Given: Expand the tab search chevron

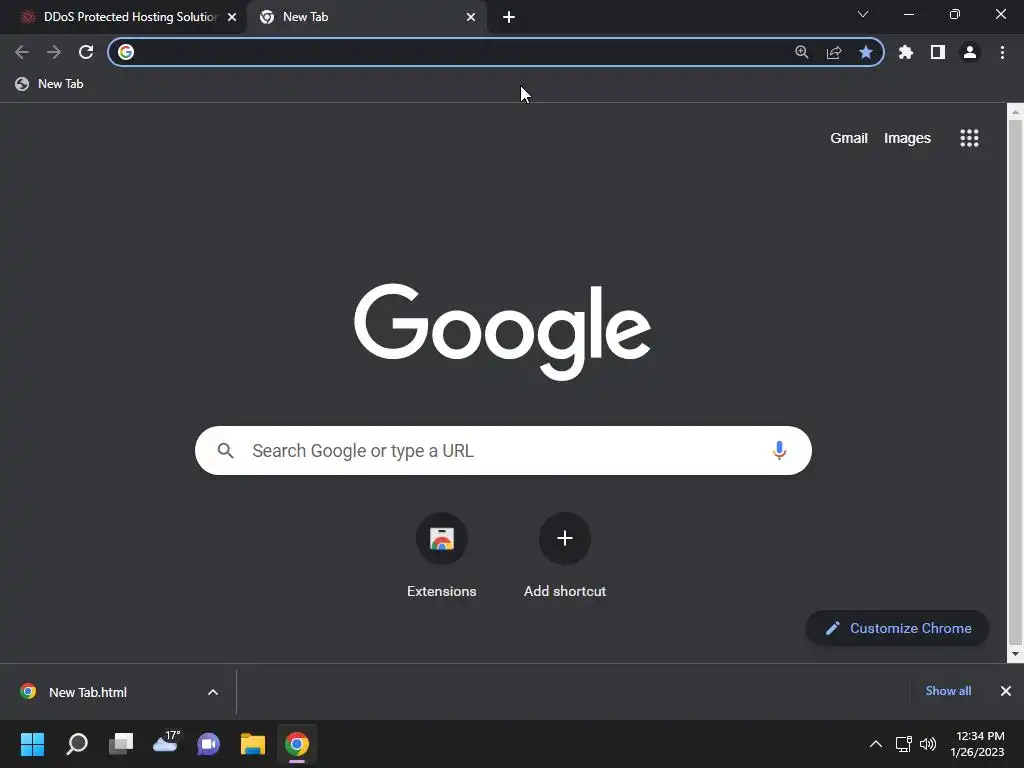Looking at the screenshot, I should [x=863, y=14].
